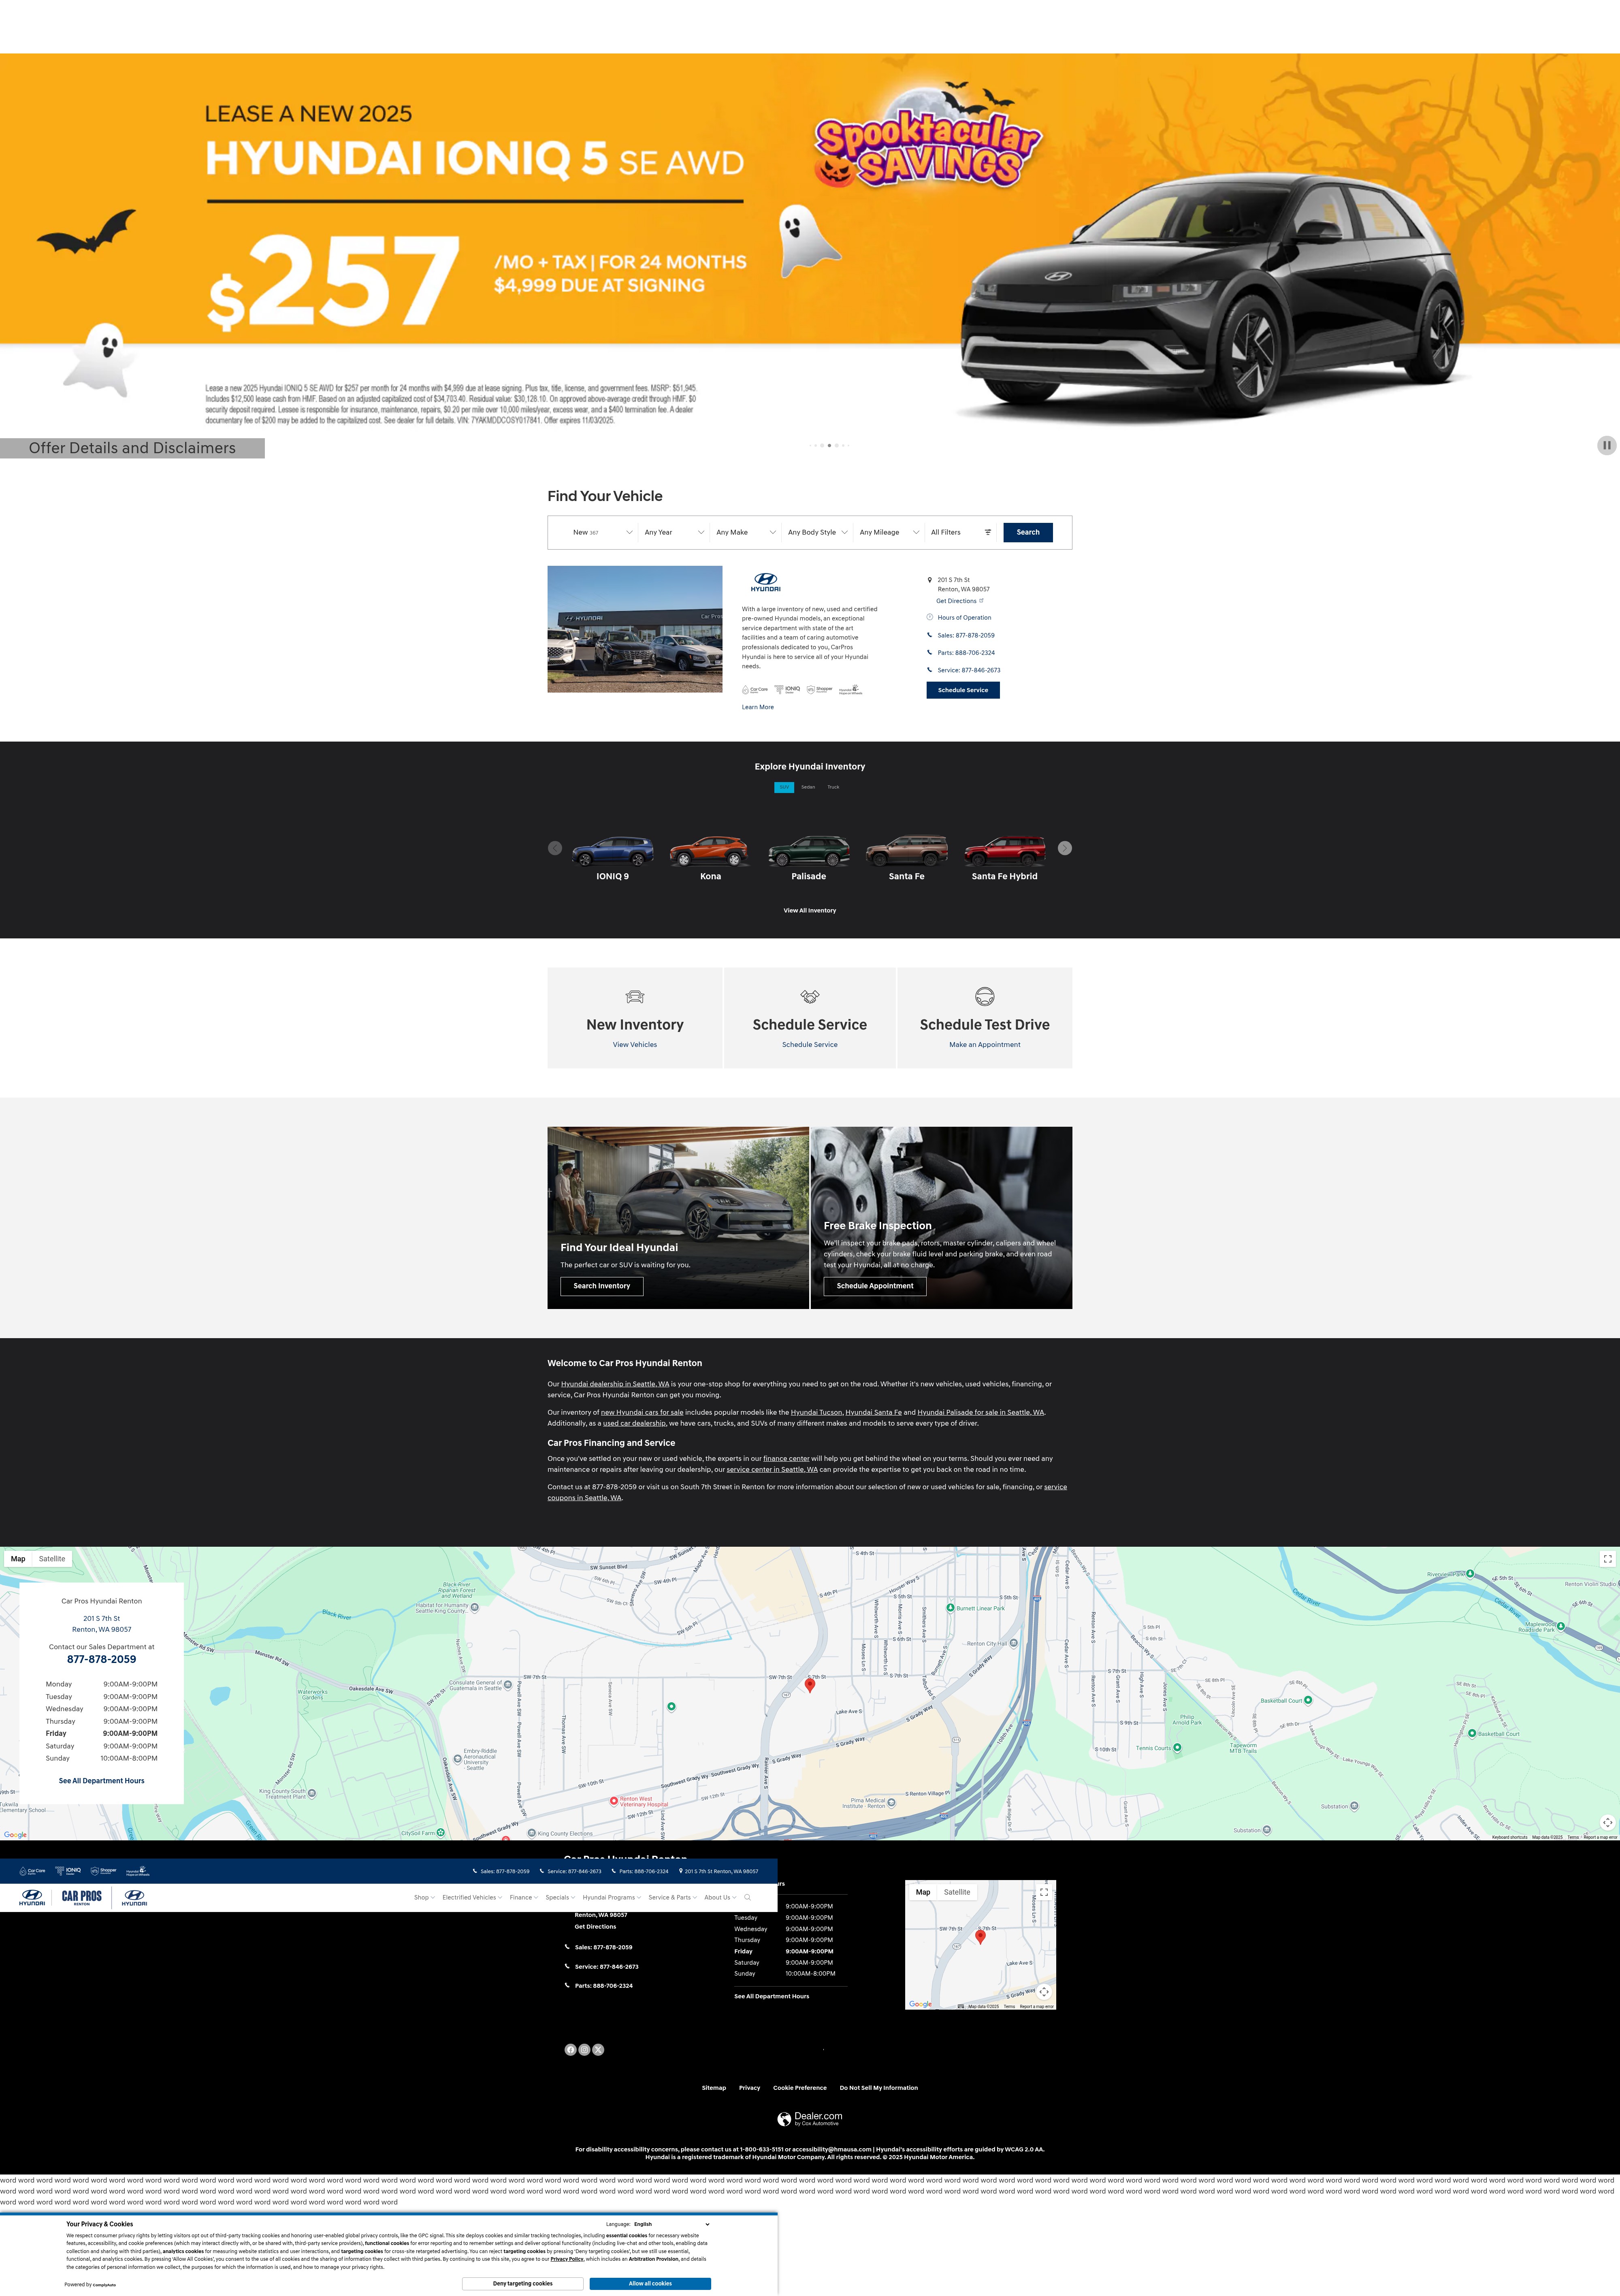Click the blue Search button
The image size is (1620, 2296).
[1028, 532]
